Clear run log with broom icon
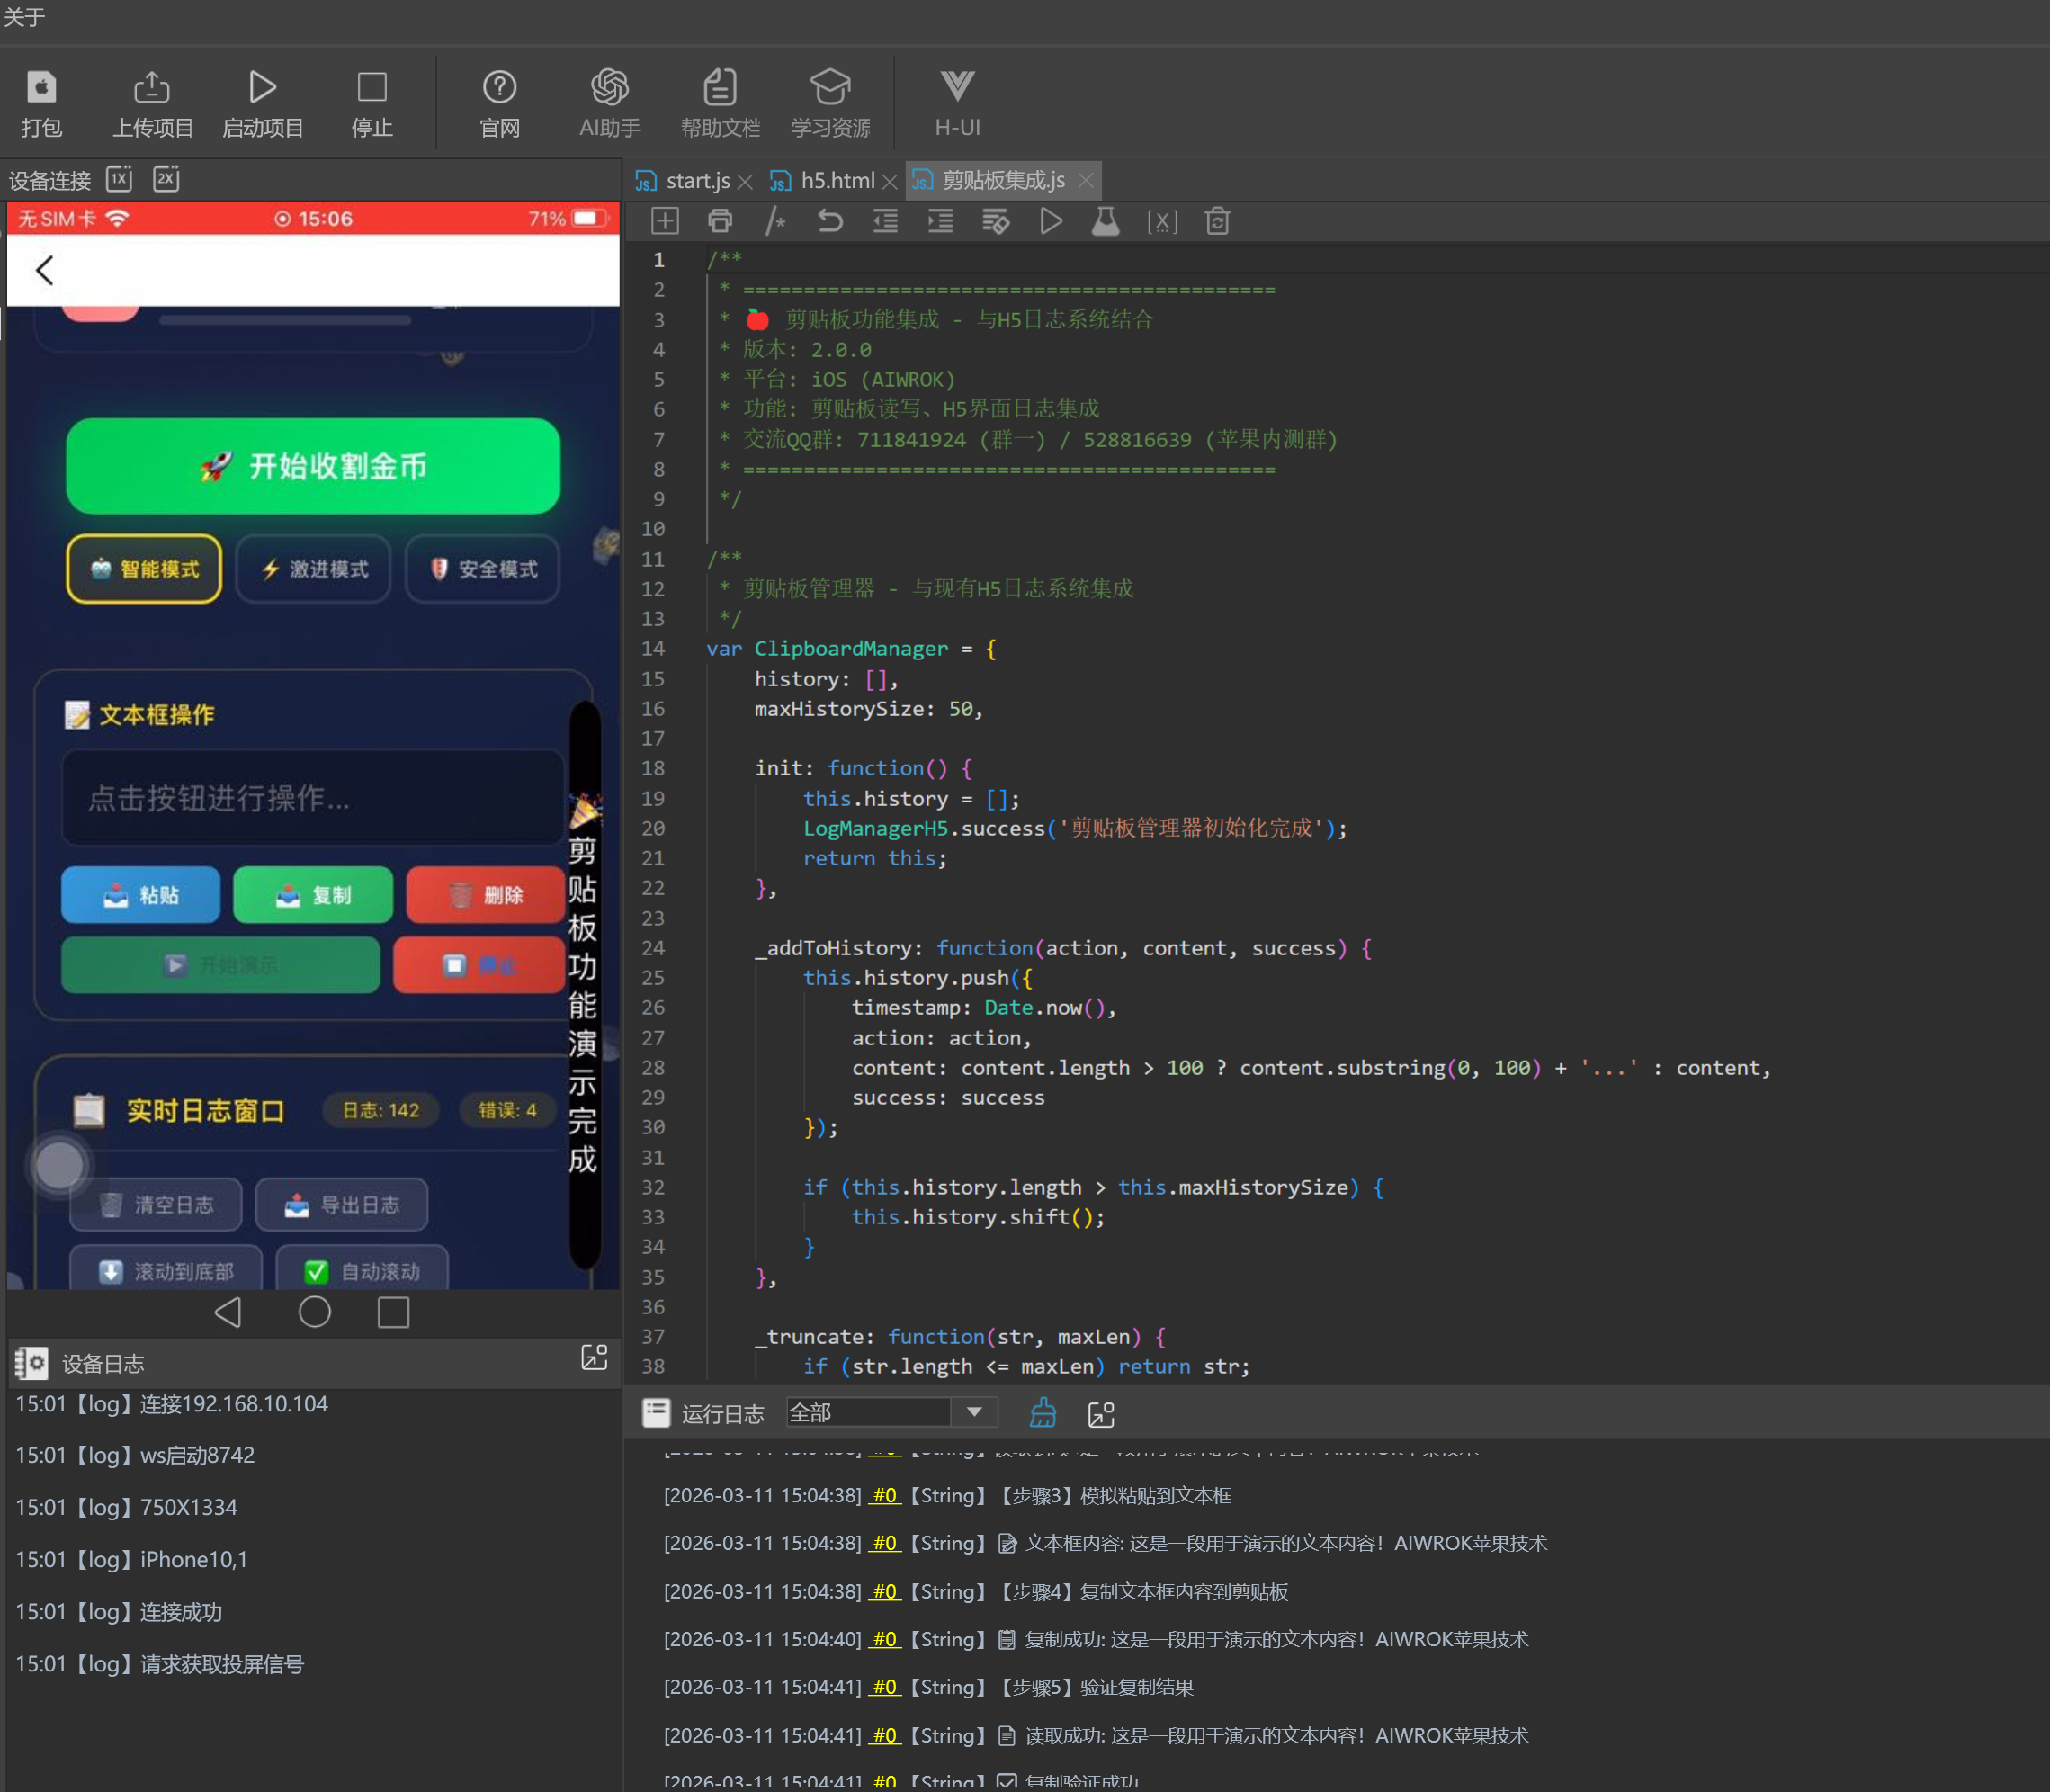 click(1042, 1413)
